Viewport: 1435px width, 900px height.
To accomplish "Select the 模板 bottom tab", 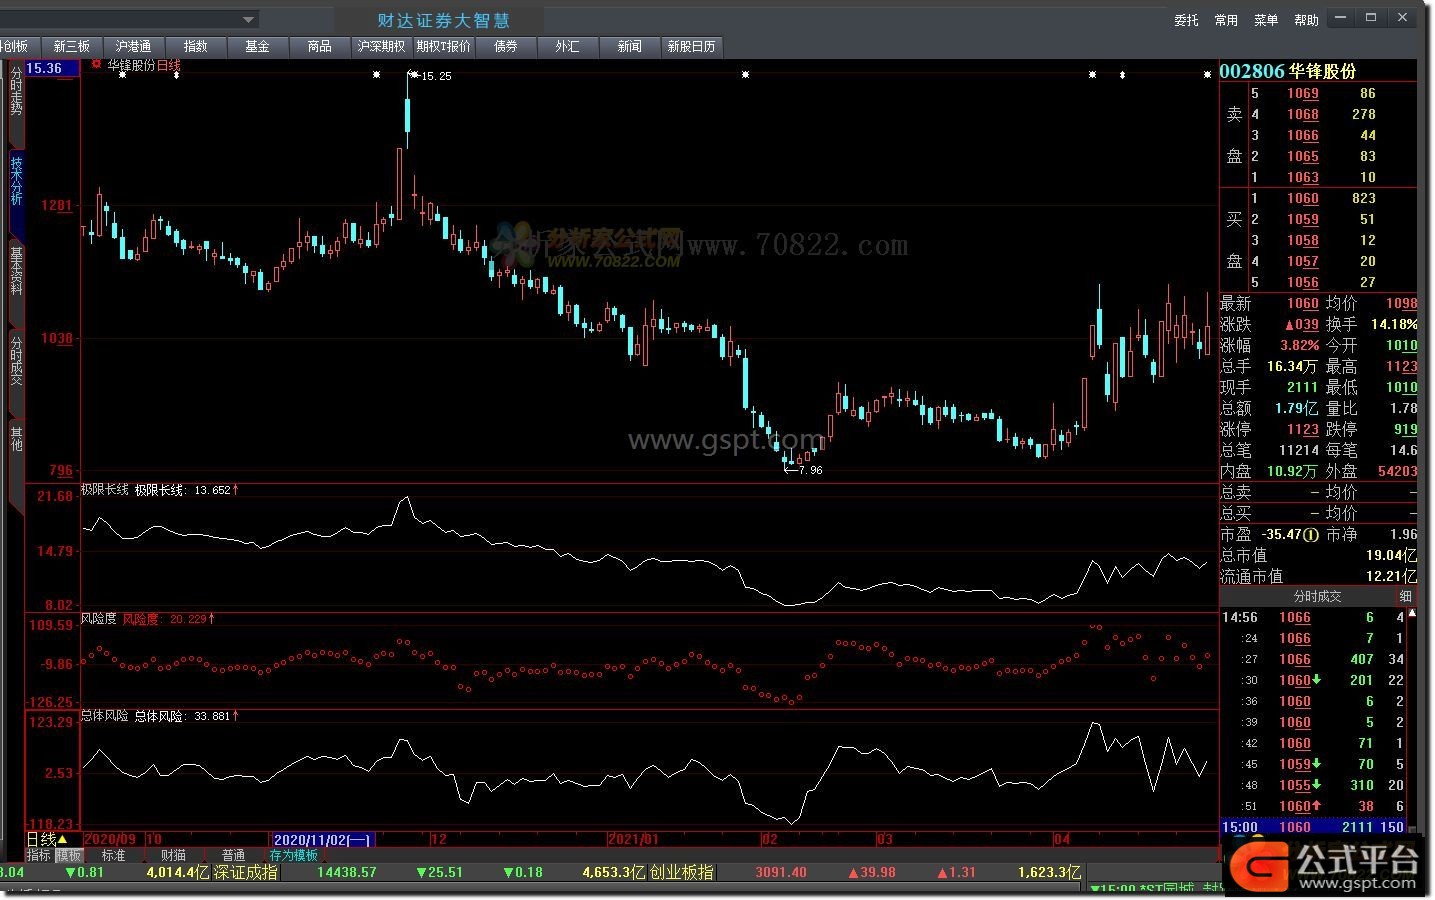I will coord(68,856).
